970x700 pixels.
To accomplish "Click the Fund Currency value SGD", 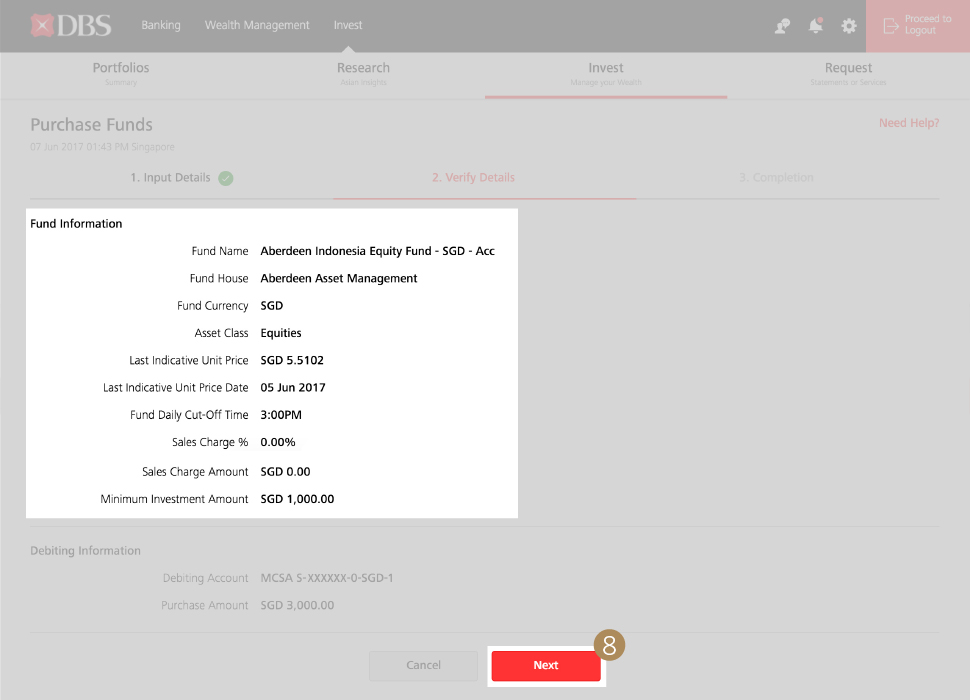I will pyautogui.click(x=272, y=305).
